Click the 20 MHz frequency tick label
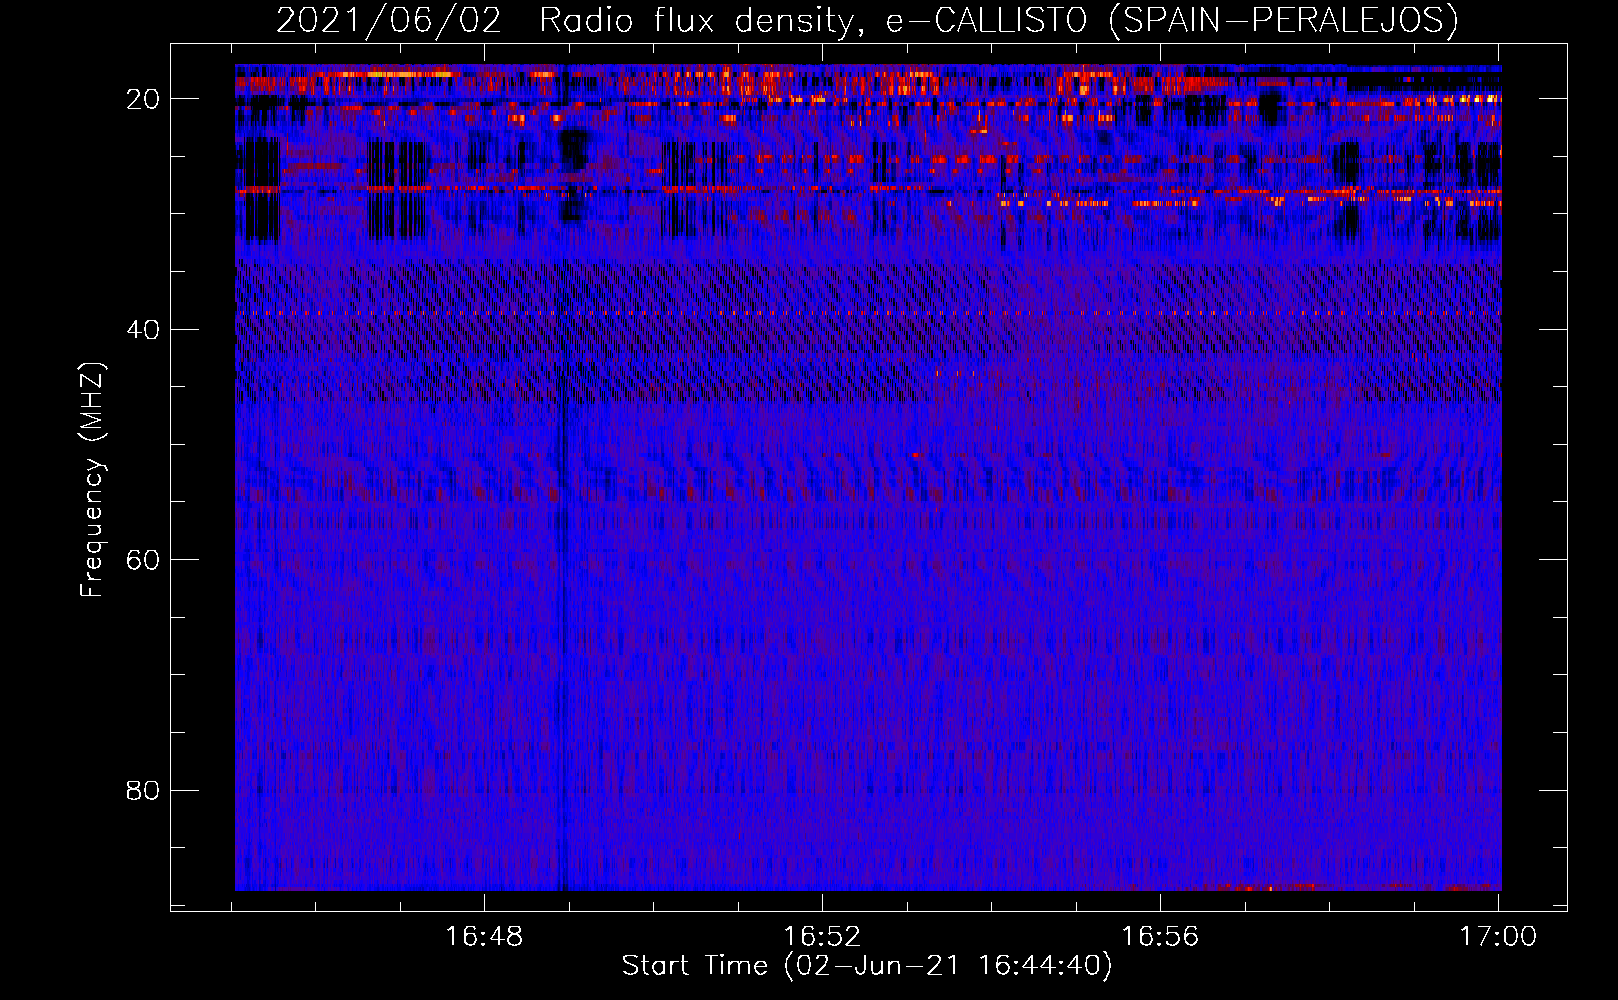This screenshot has height=1000, width=1618. (x=143, y=99)
